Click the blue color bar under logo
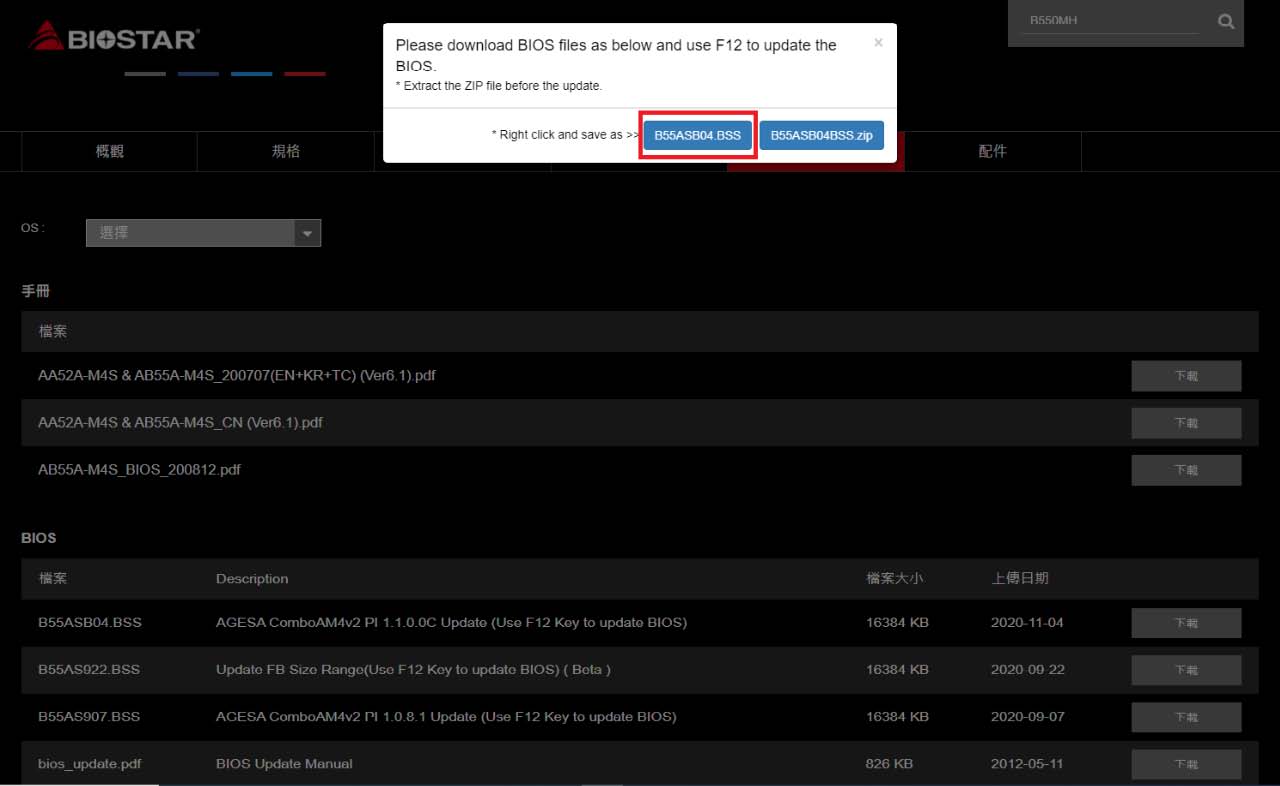1280x786 pixels. 251,74
